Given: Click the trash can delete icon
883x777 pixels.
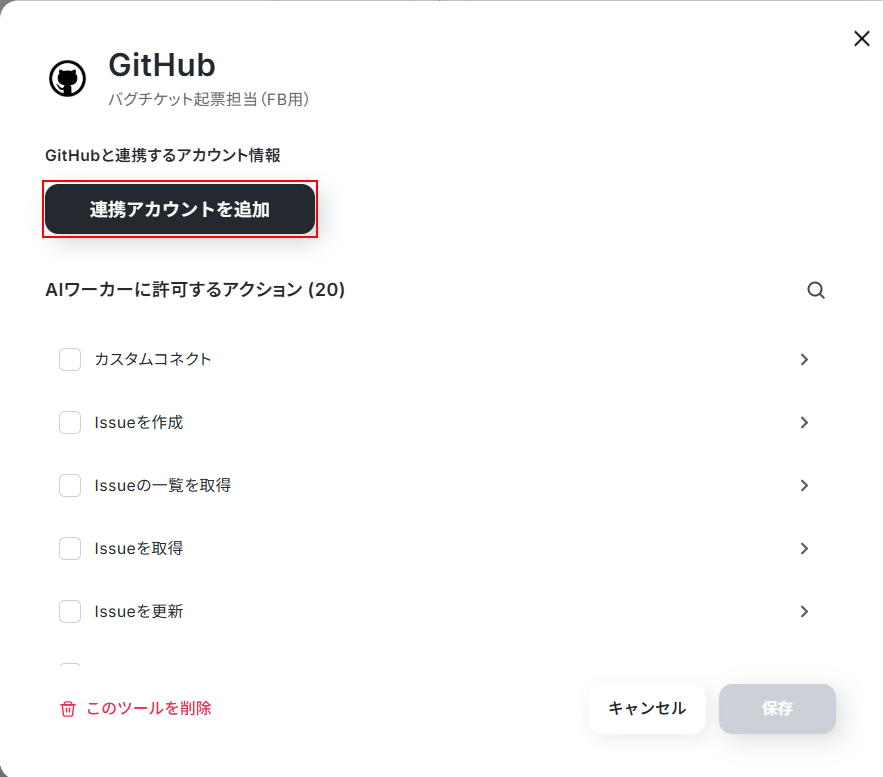Looking at the screenshot, I should coord(68,709).
